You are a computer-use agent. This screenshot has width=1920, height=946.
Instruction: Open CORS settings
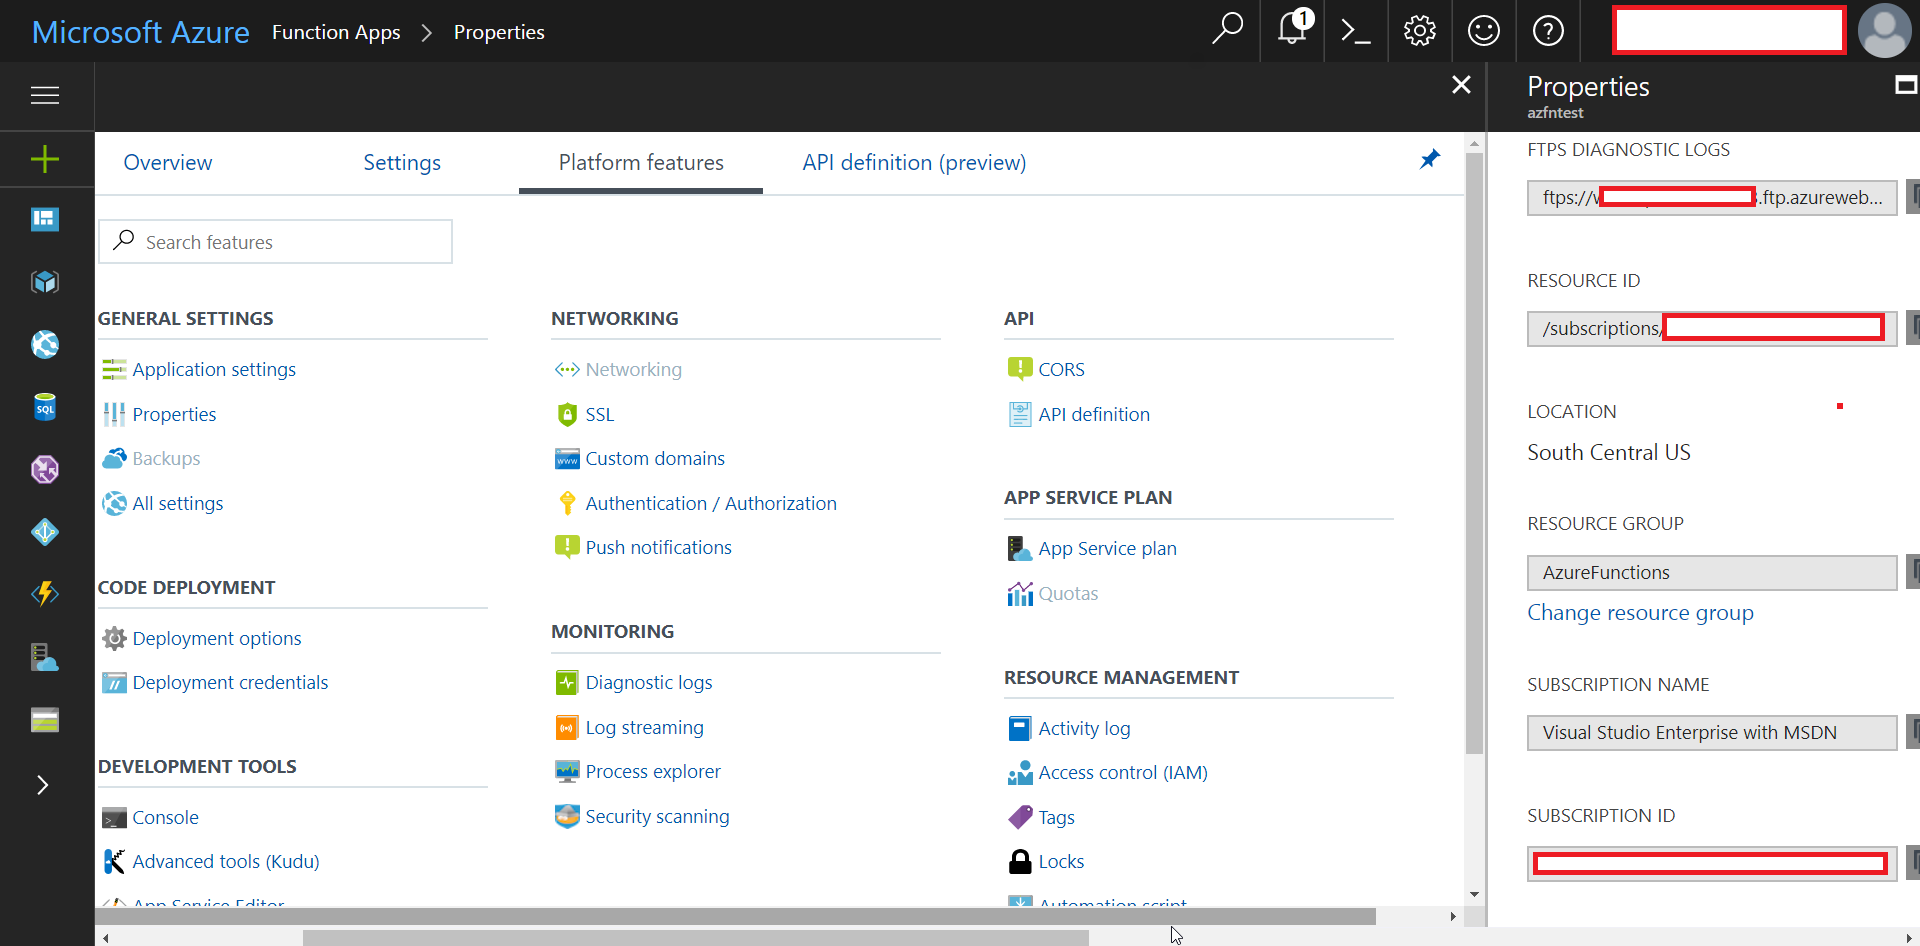pos(1061,369)
